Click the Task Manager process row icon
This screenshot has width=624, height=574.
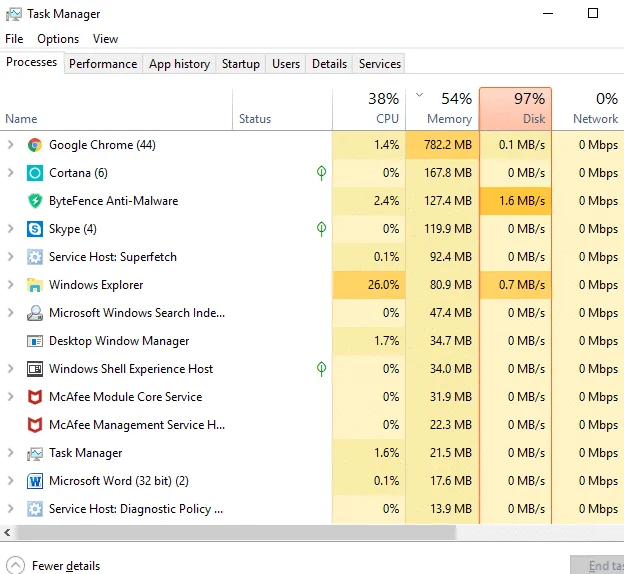35,453
